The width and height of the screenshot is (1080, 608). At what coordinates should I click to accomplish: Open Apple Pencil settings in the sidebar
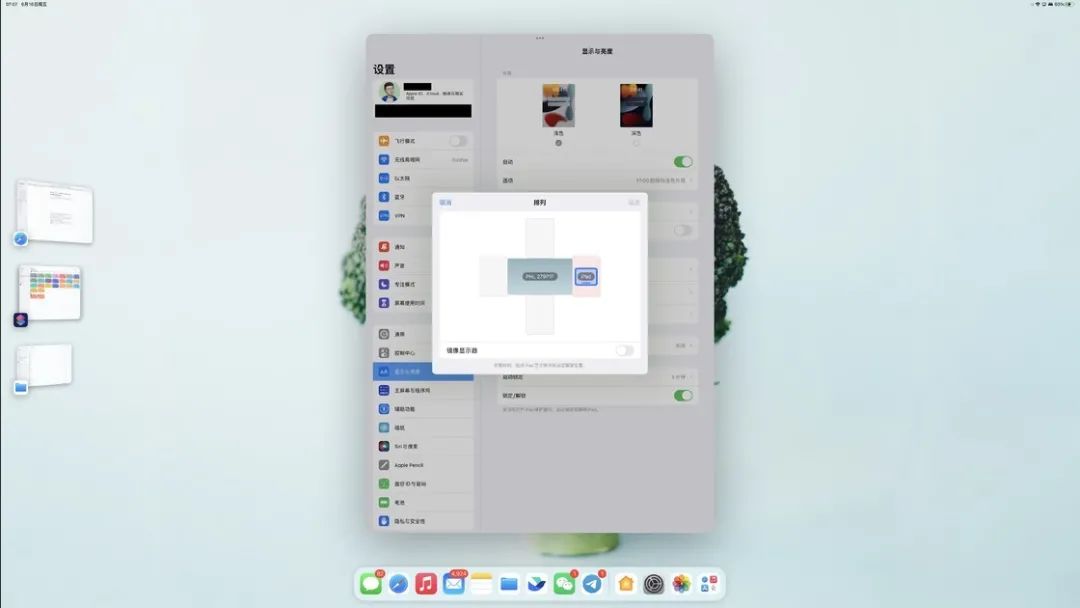[x=423, y=465]
